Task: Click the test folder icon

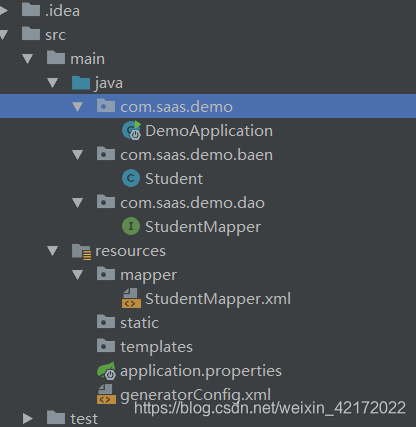Action: [x=56, y=417]
